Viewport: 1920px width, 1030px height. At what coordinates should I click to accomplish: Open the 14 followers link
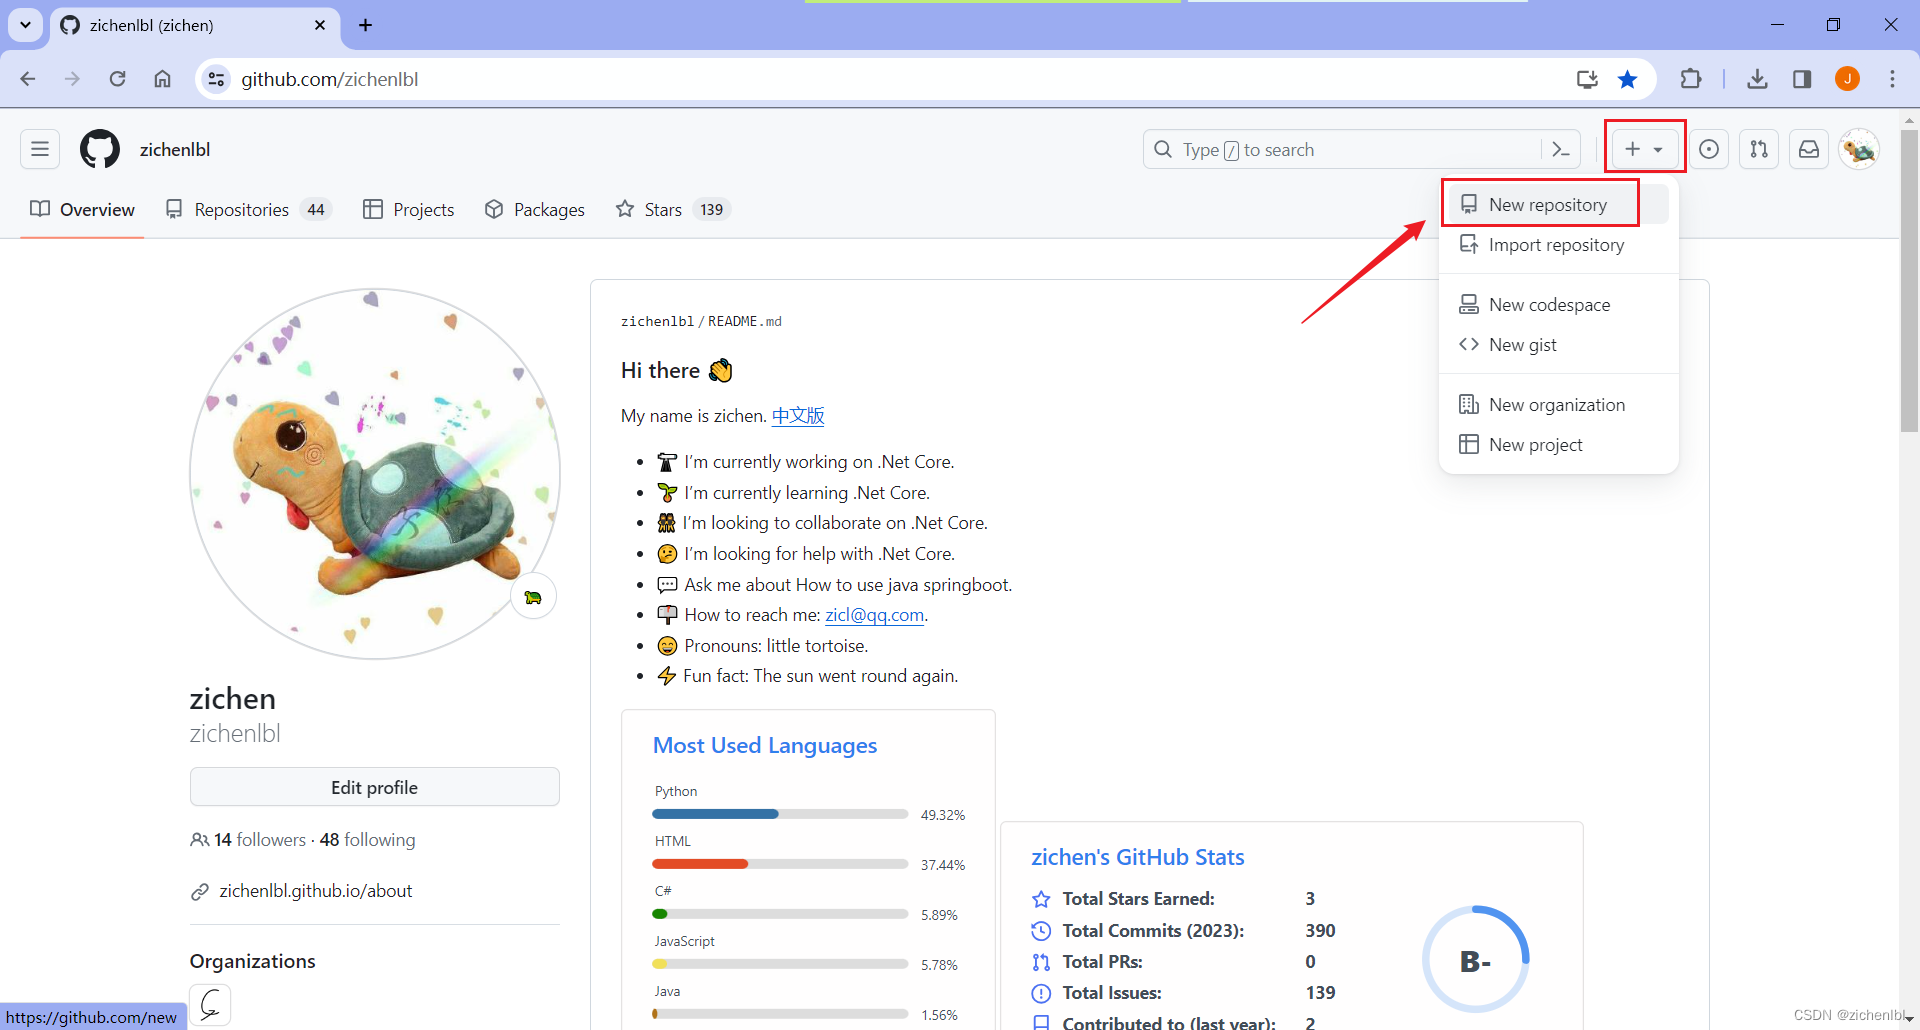[260, 840]
